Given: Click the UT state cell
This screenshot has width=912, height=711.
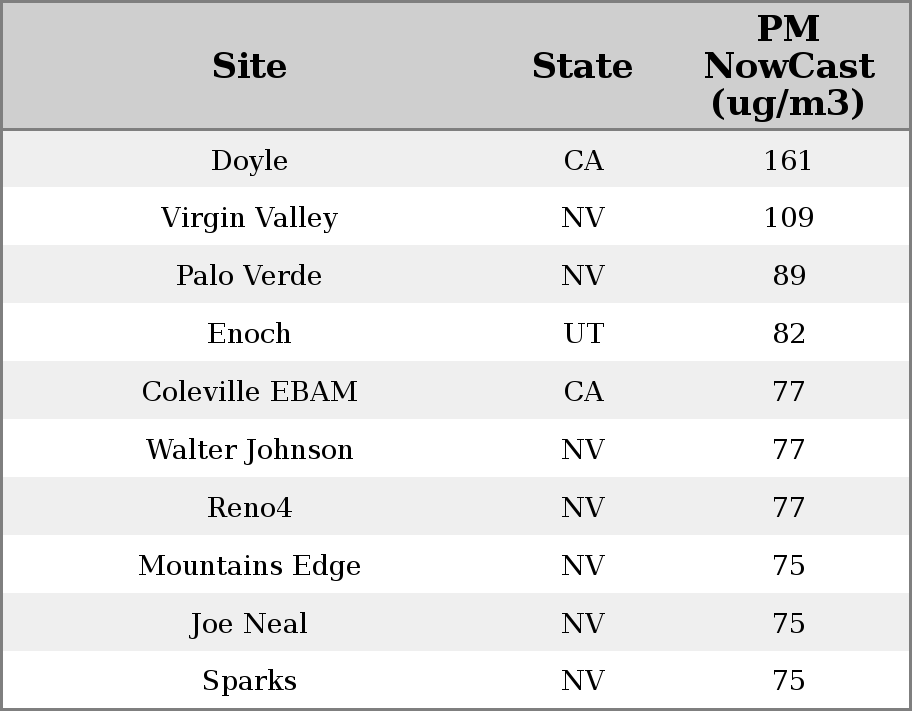Looking at the screenshot, I should coord(583,334).
